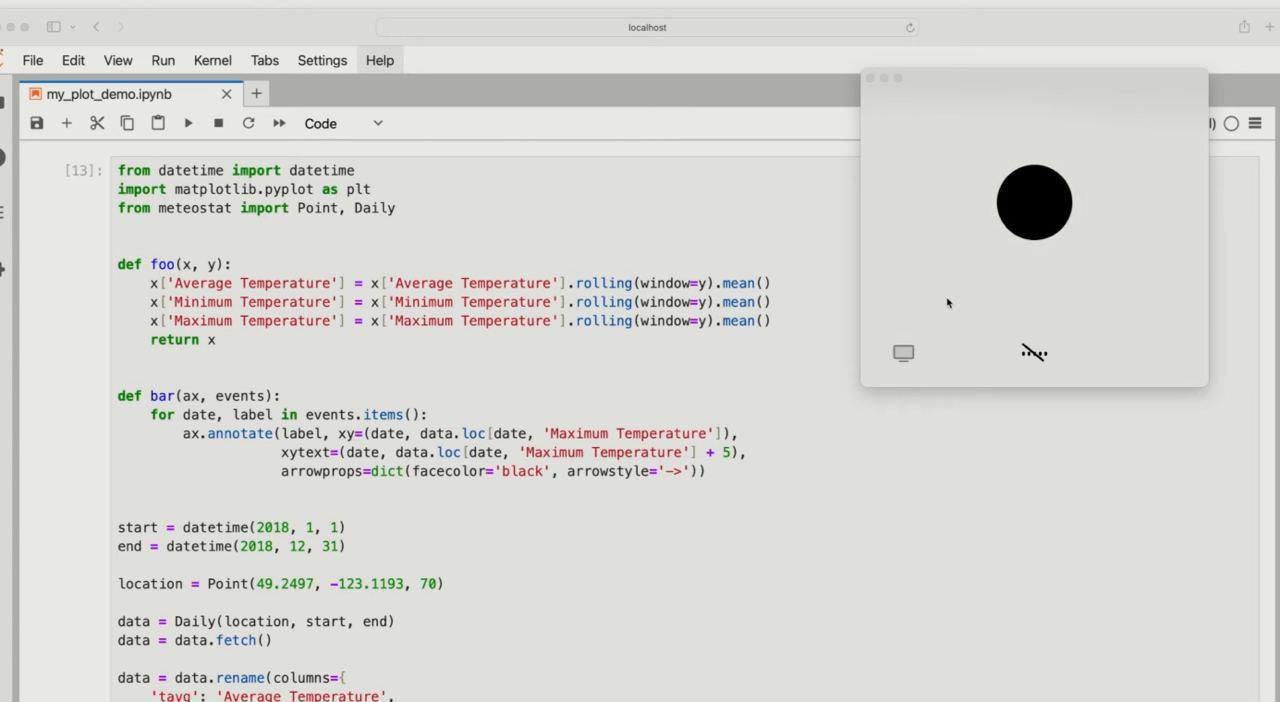
Task: Paste cell from the clipboard icon
Action: click(x=158, y=123)
